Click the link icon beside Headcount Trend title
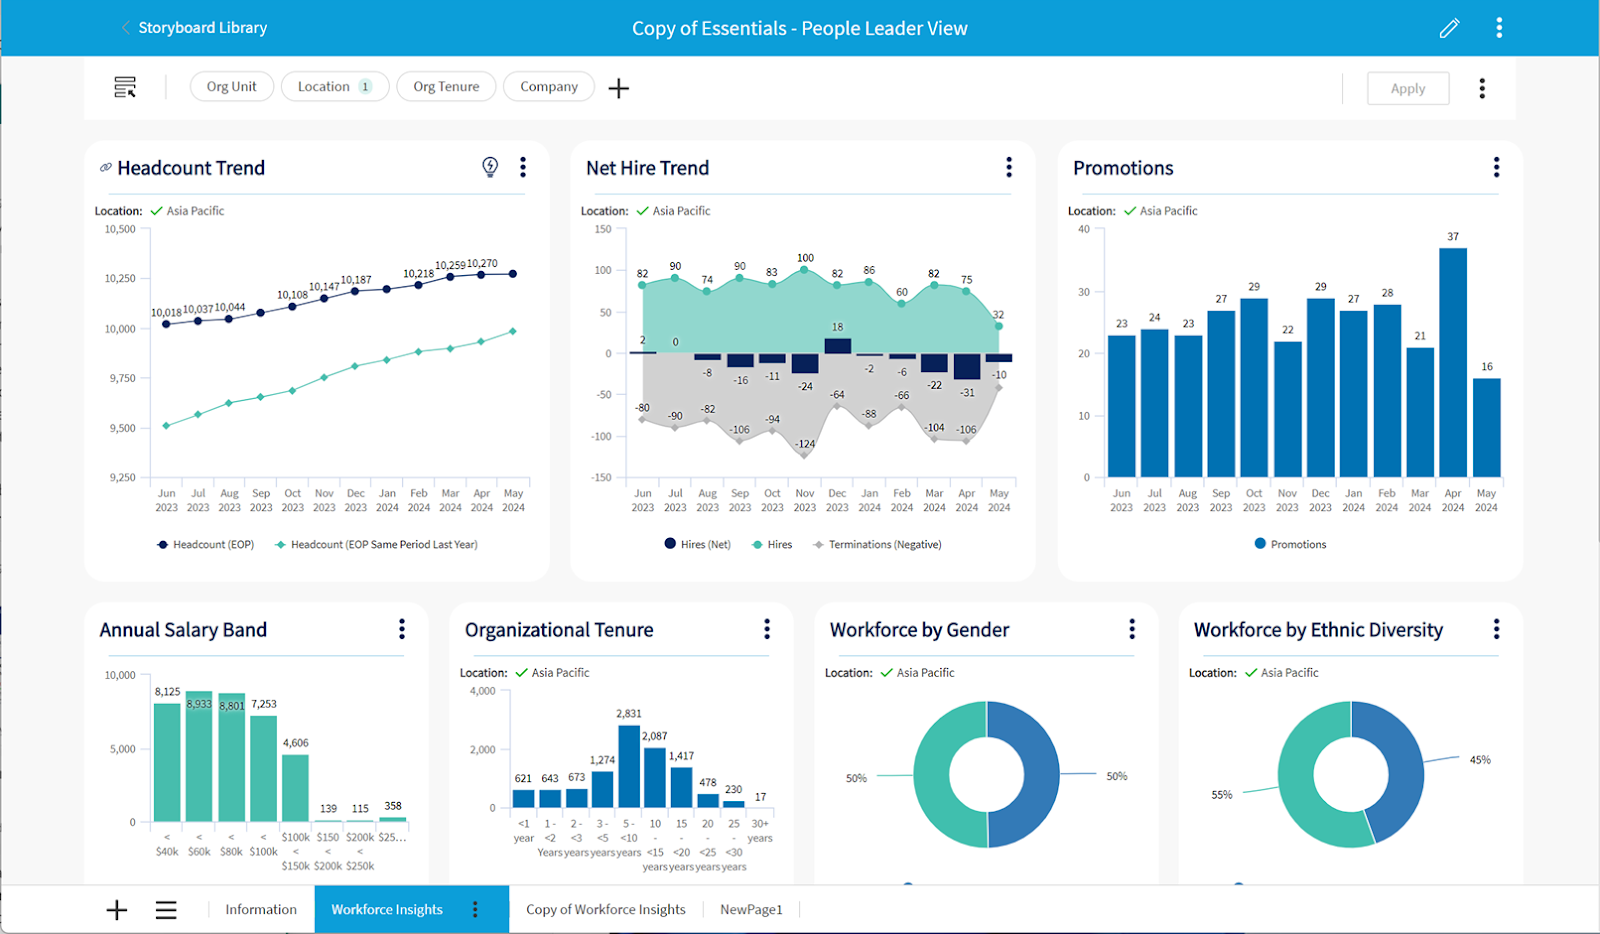The width and height of the screenshot is (1600, 934). tap(105, 168)
